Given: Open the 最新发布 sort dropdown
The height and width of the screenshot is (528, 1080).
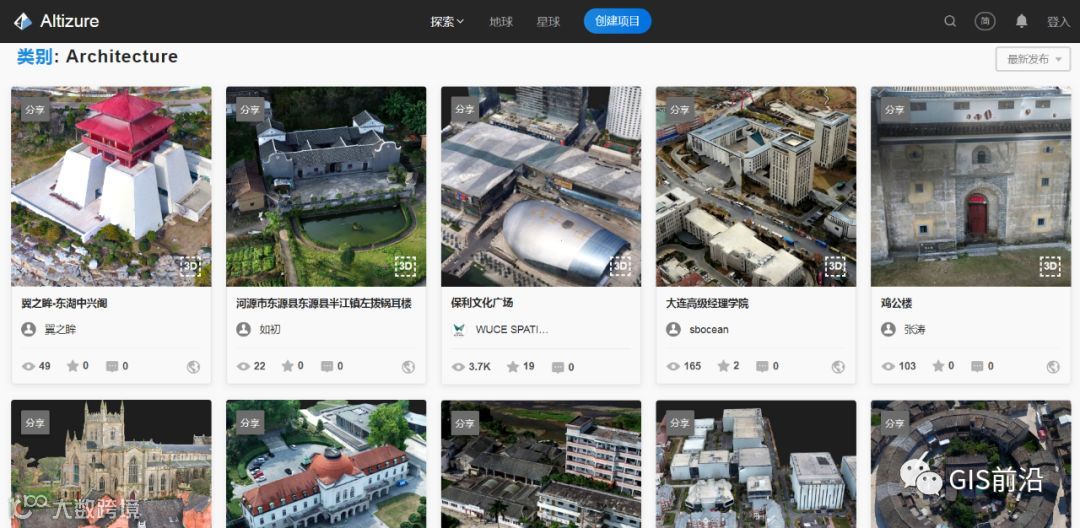Looking at the screenshot, I should [1033, 59].
